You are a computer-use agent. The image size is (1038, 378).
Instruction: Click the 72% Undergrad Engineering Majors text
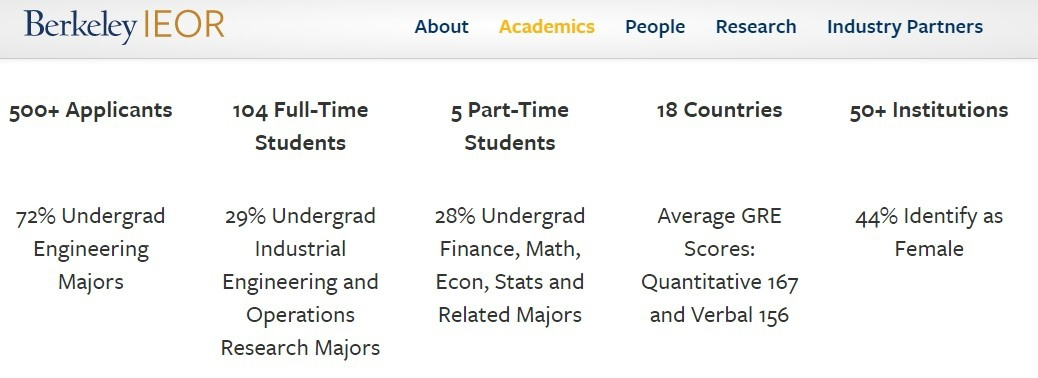tap(91, 249)
